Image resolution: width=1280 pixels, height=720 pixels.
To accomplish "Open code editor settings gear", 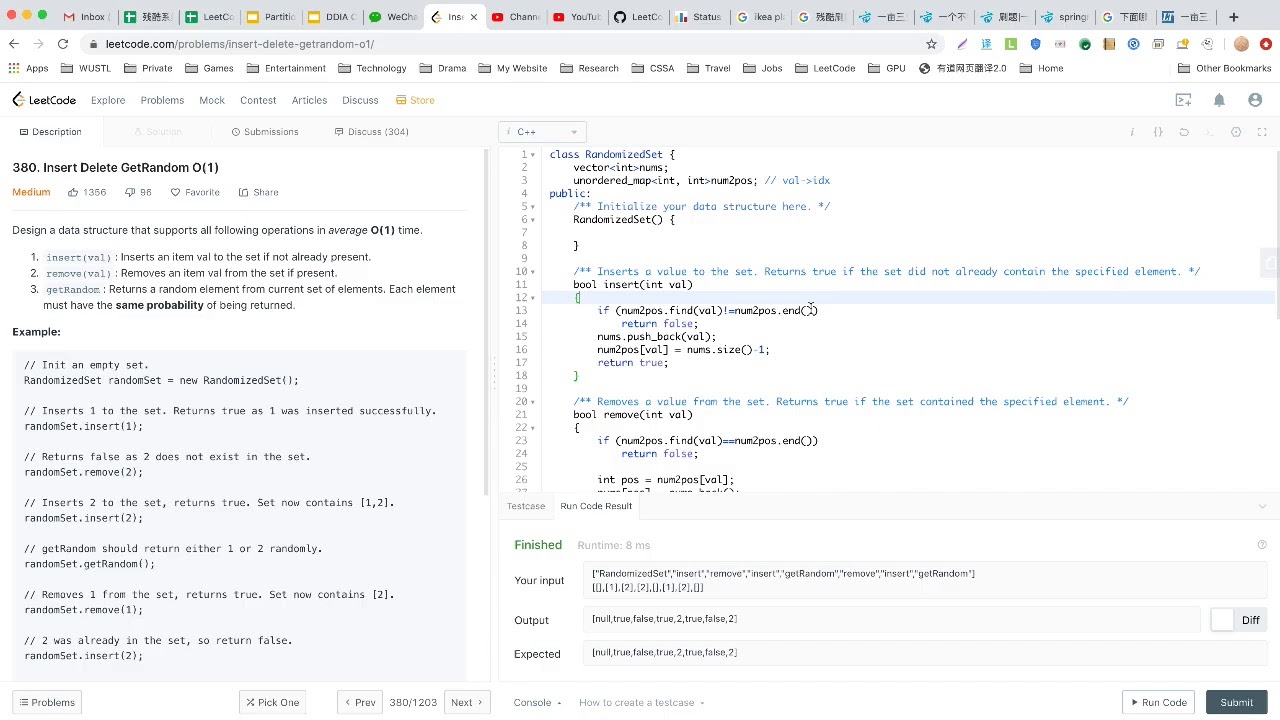I will point(1236,132).
